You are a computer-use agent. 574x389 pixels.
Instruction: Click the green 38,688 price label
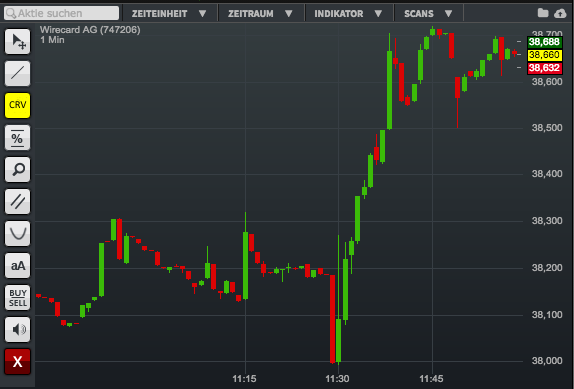pyautogui.click(x=544, y=42)
